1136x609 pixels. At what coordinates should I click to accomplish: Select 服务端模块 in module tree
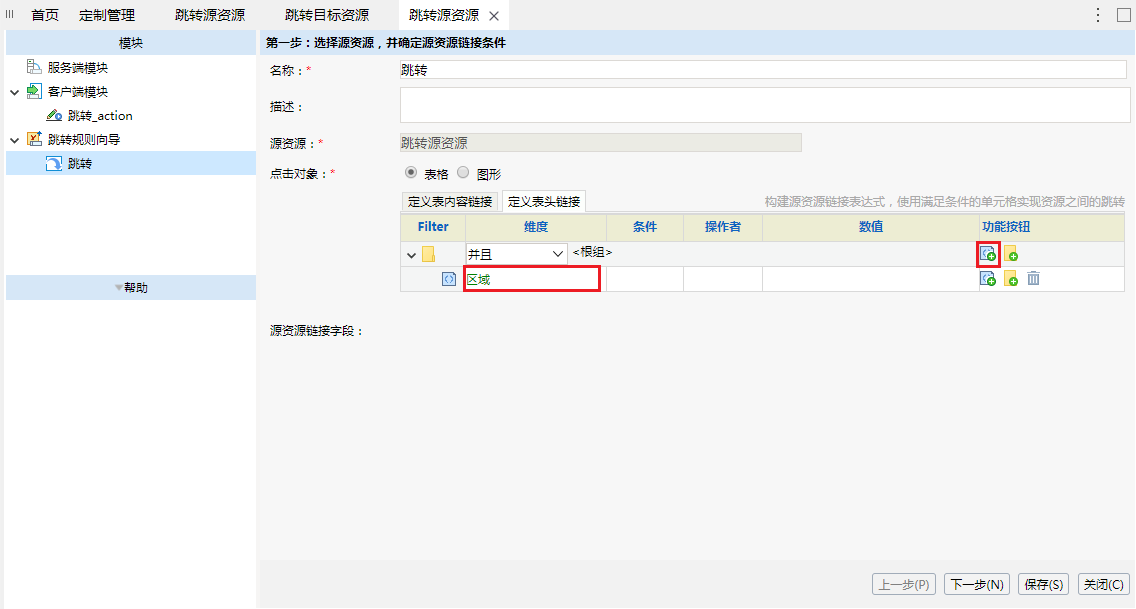coord(78,67)
